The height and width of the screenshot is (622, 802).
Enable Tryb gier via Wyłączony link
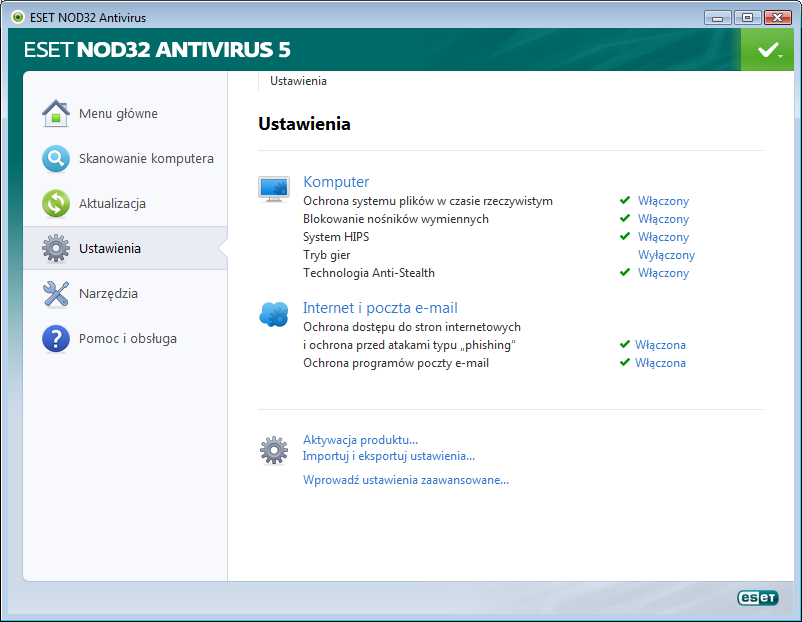[x=666, y=255]
